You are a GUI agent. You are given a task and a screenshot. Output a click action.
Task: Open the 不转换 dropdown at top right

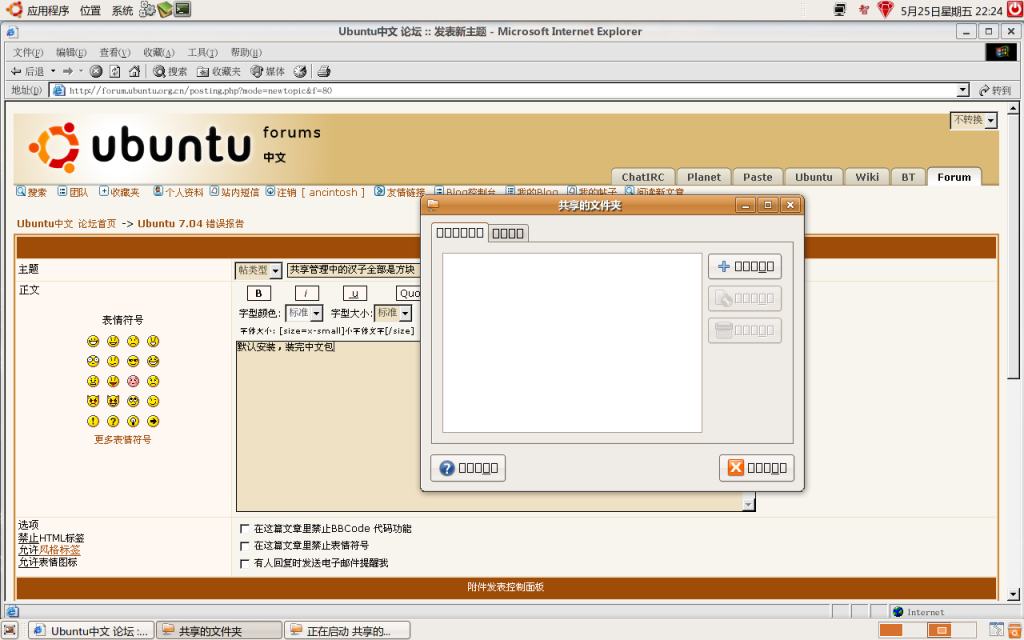[x=974, y=120]
